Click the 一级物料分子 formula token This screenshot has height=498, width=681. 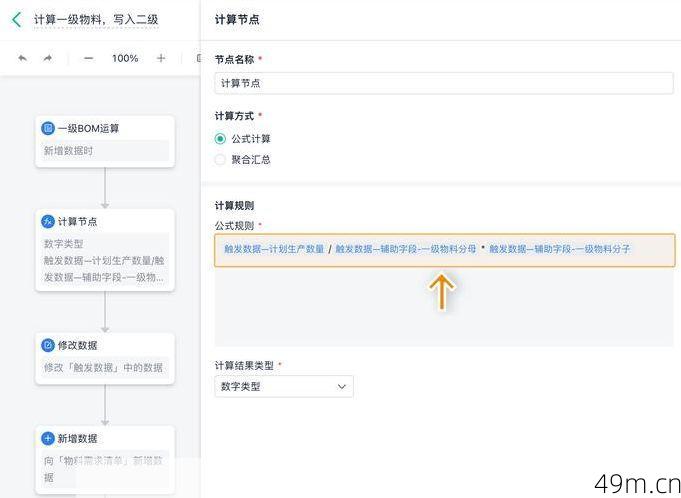559,249
